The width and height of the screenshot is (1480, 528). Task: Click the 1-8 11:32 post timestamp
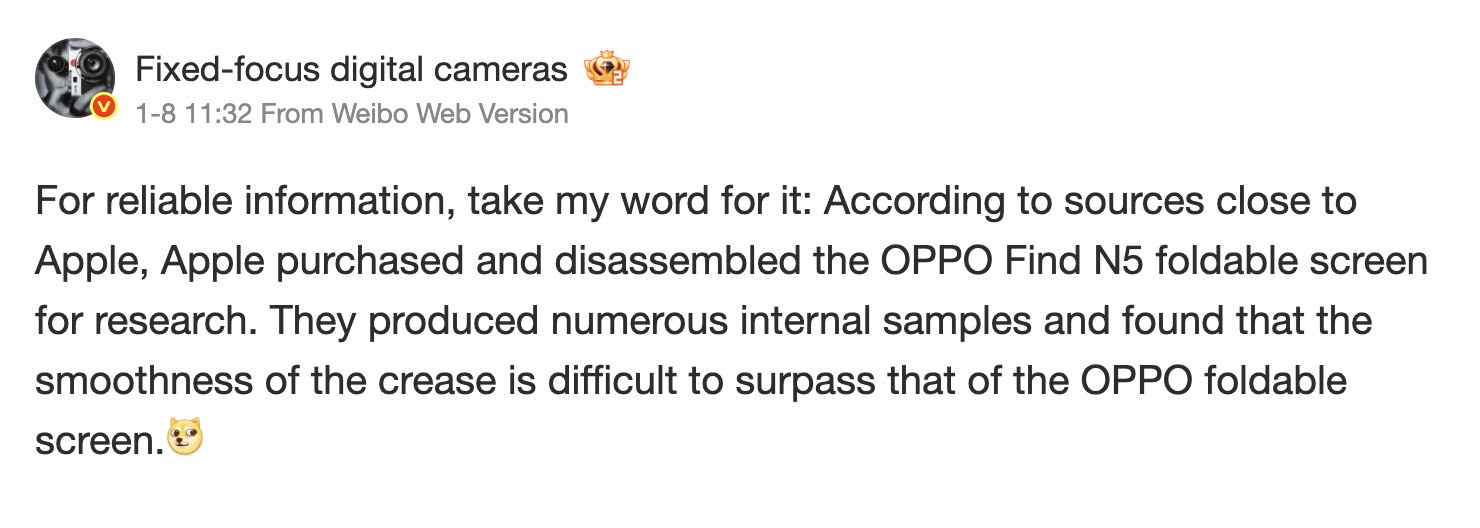click(192, 114)
